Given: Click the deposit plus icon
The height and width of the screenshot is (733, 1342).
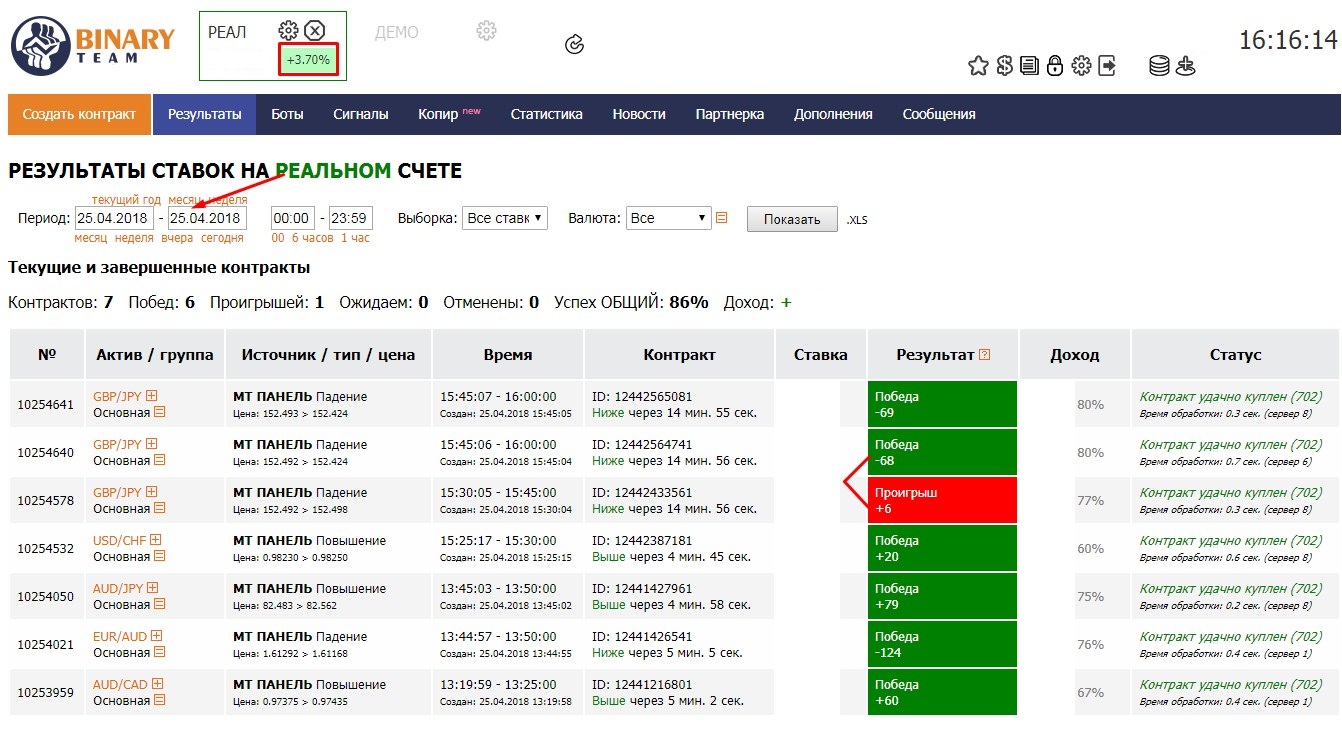Looking at the screenshot, I should (x=1186, y=66).
